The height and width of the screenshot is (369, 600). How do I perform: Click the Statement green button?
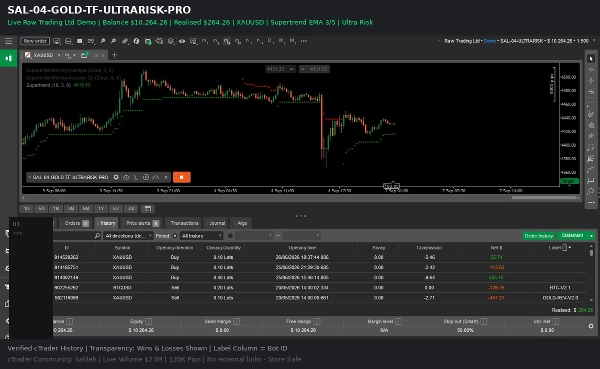tap(572, 235)
